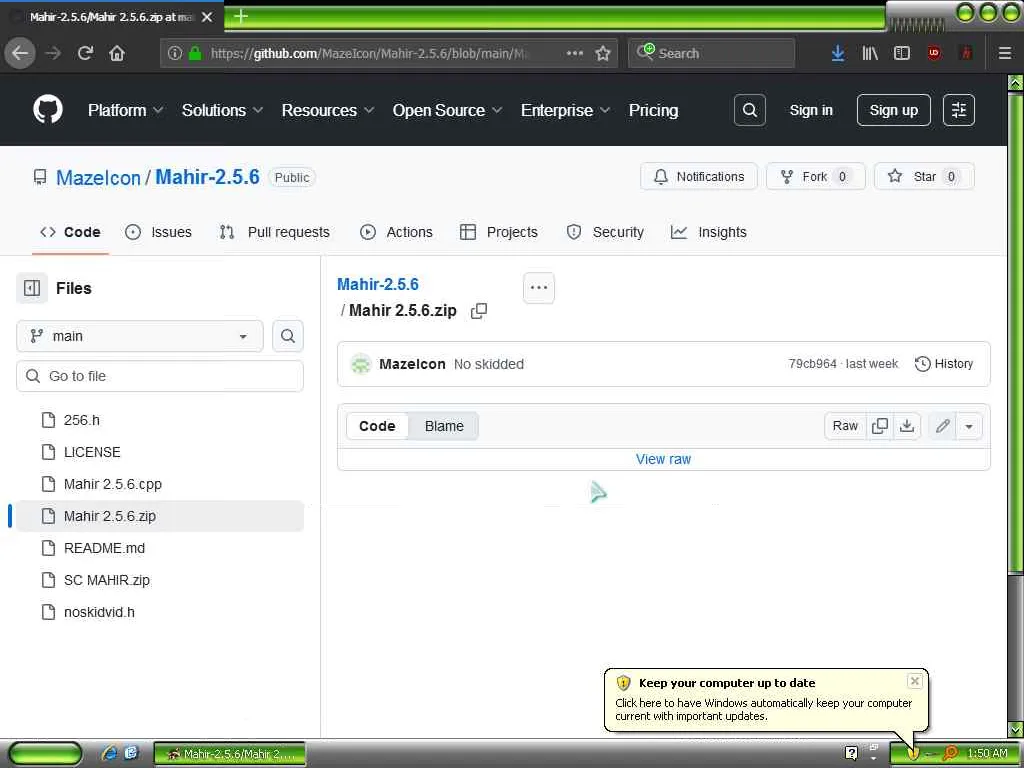1024x768 pixels.
Task: Download raw file icon
Action: coord(906,426)
